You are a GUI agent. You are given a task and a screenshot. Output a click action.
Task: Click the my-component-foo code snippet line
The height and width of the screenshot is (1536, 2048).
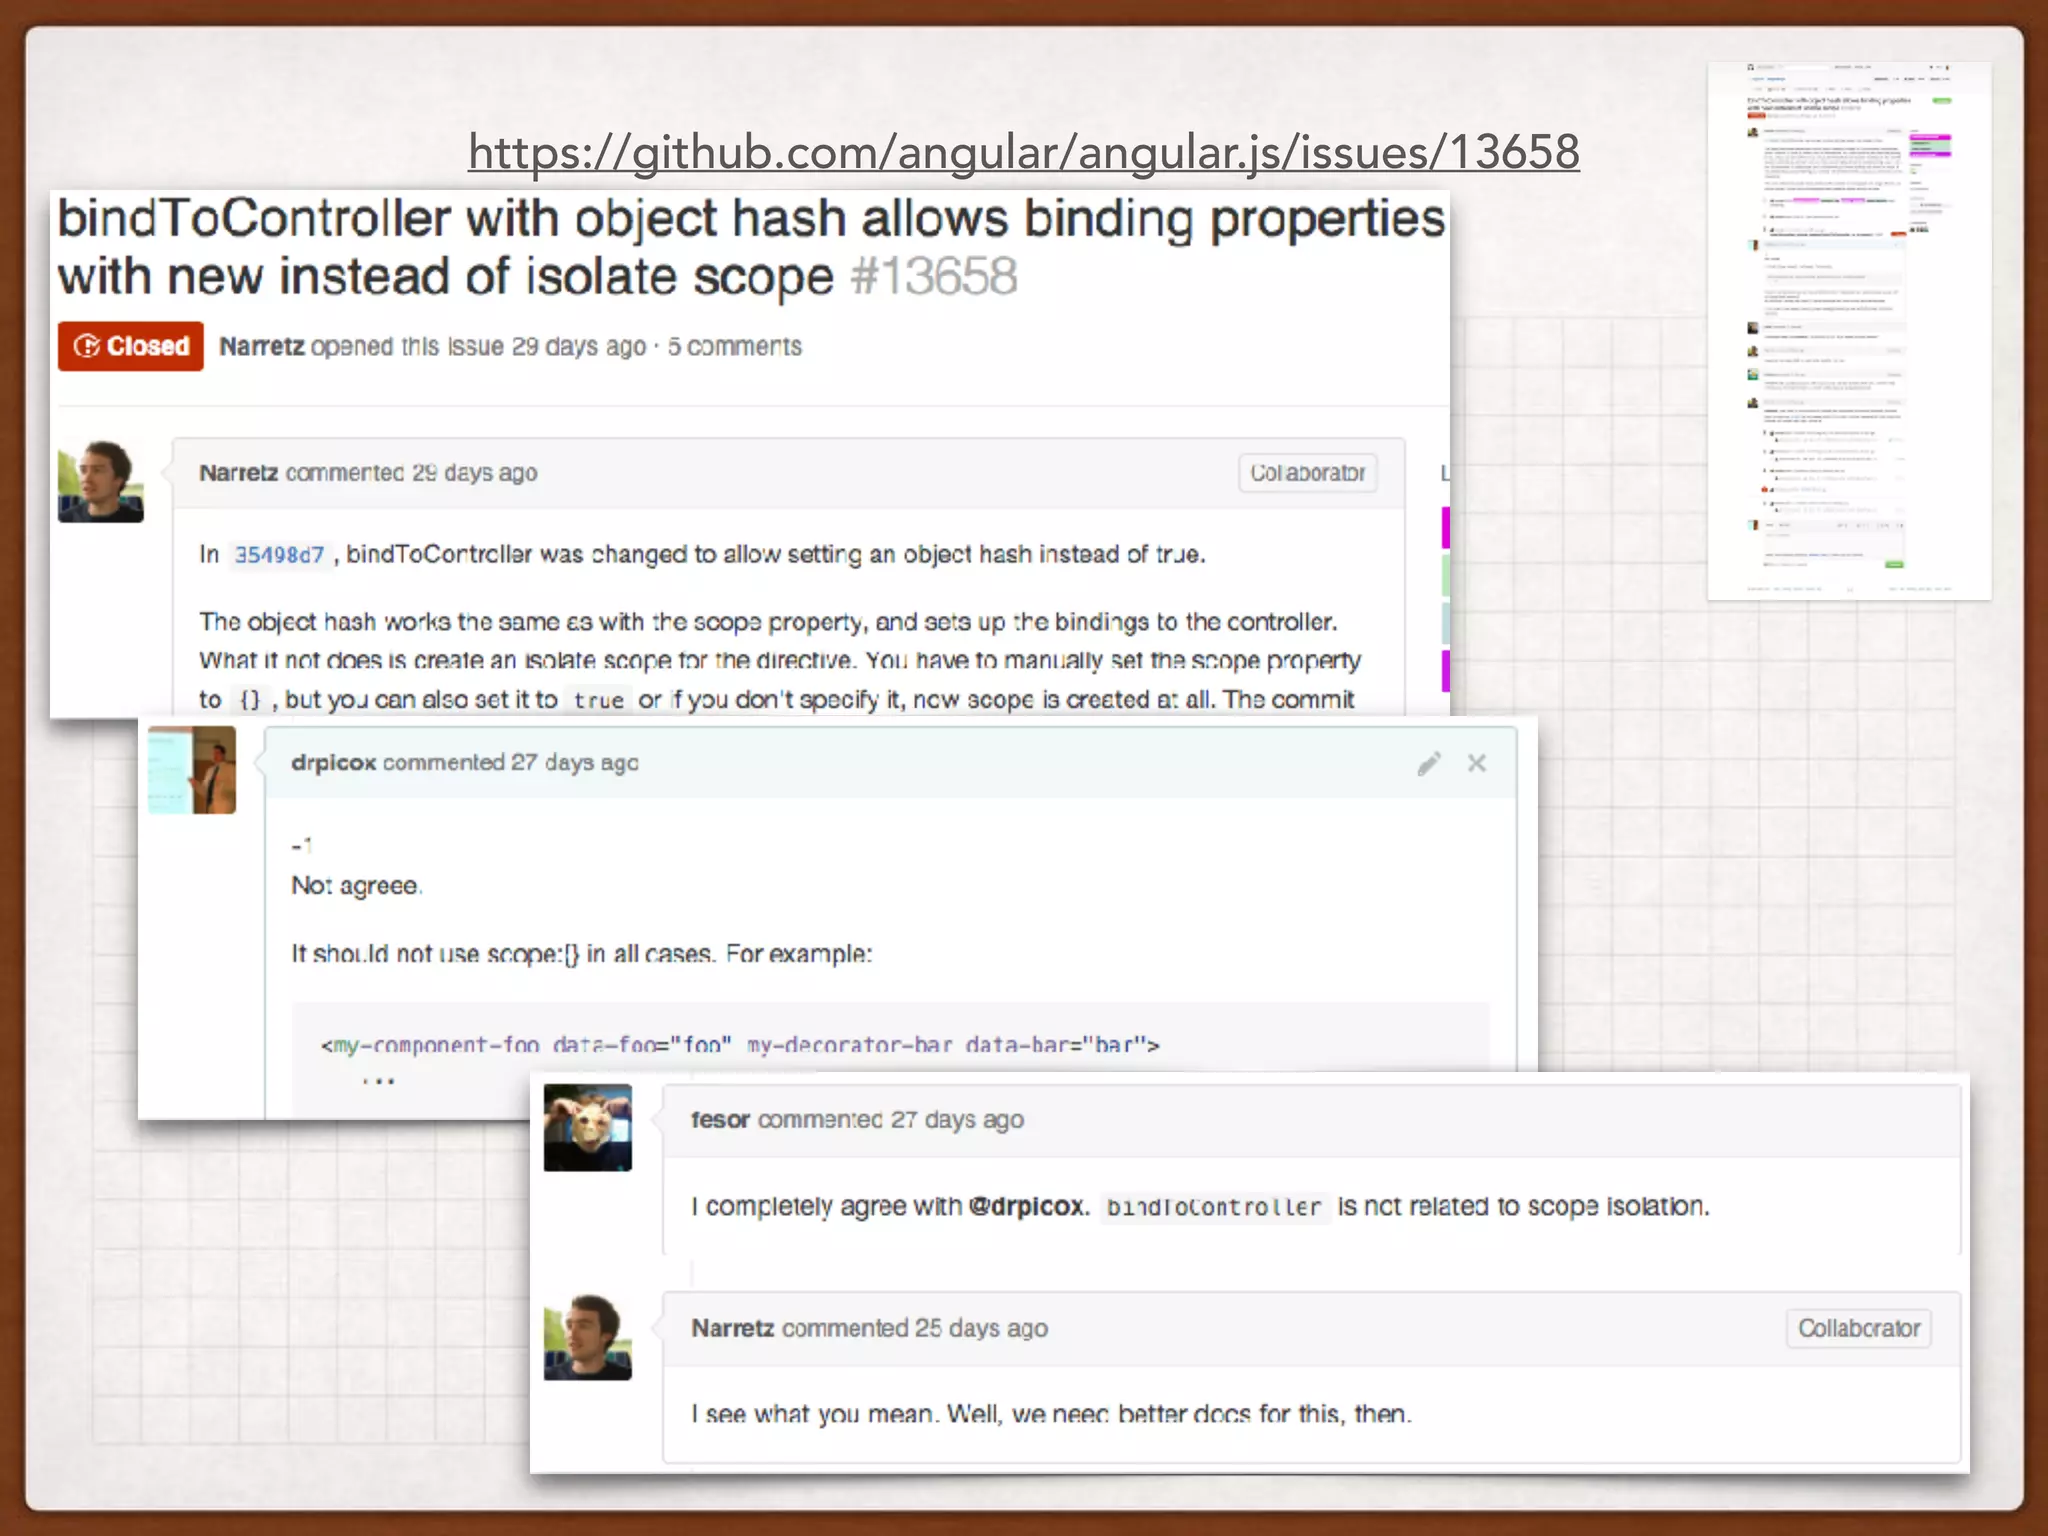click(x=740, y=1046)
